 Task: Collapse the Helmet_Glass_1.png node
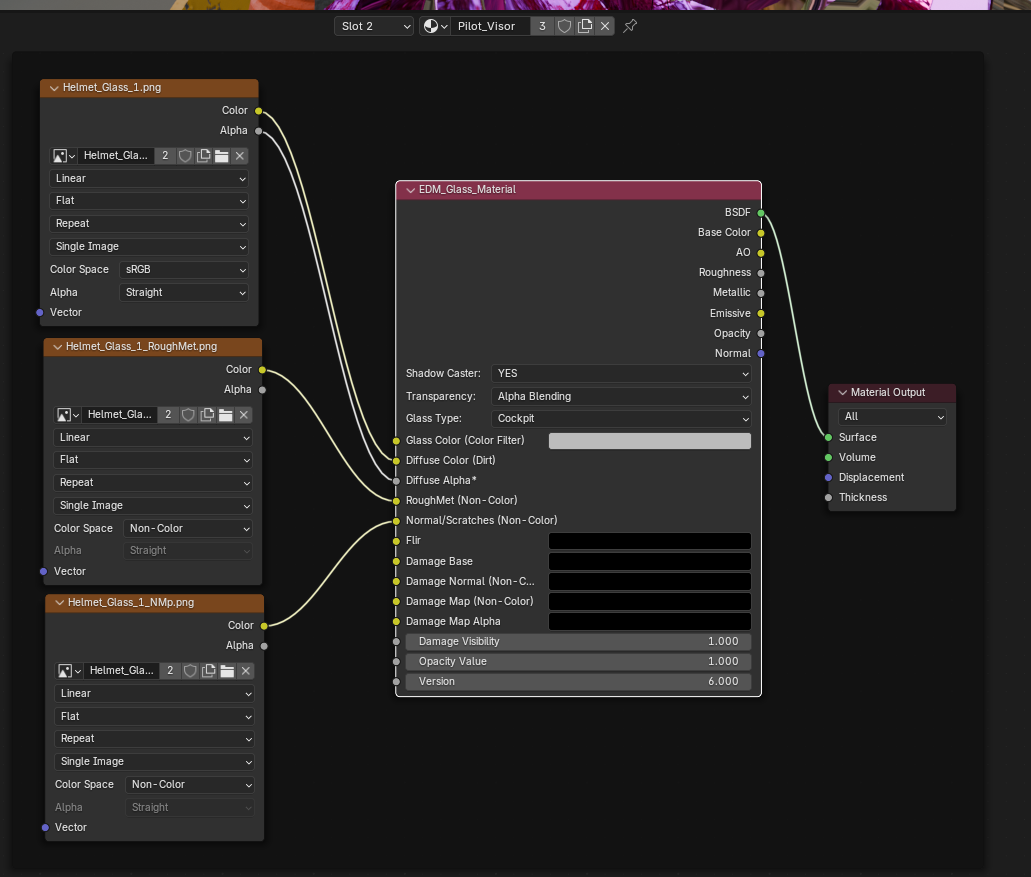point(54,87)
